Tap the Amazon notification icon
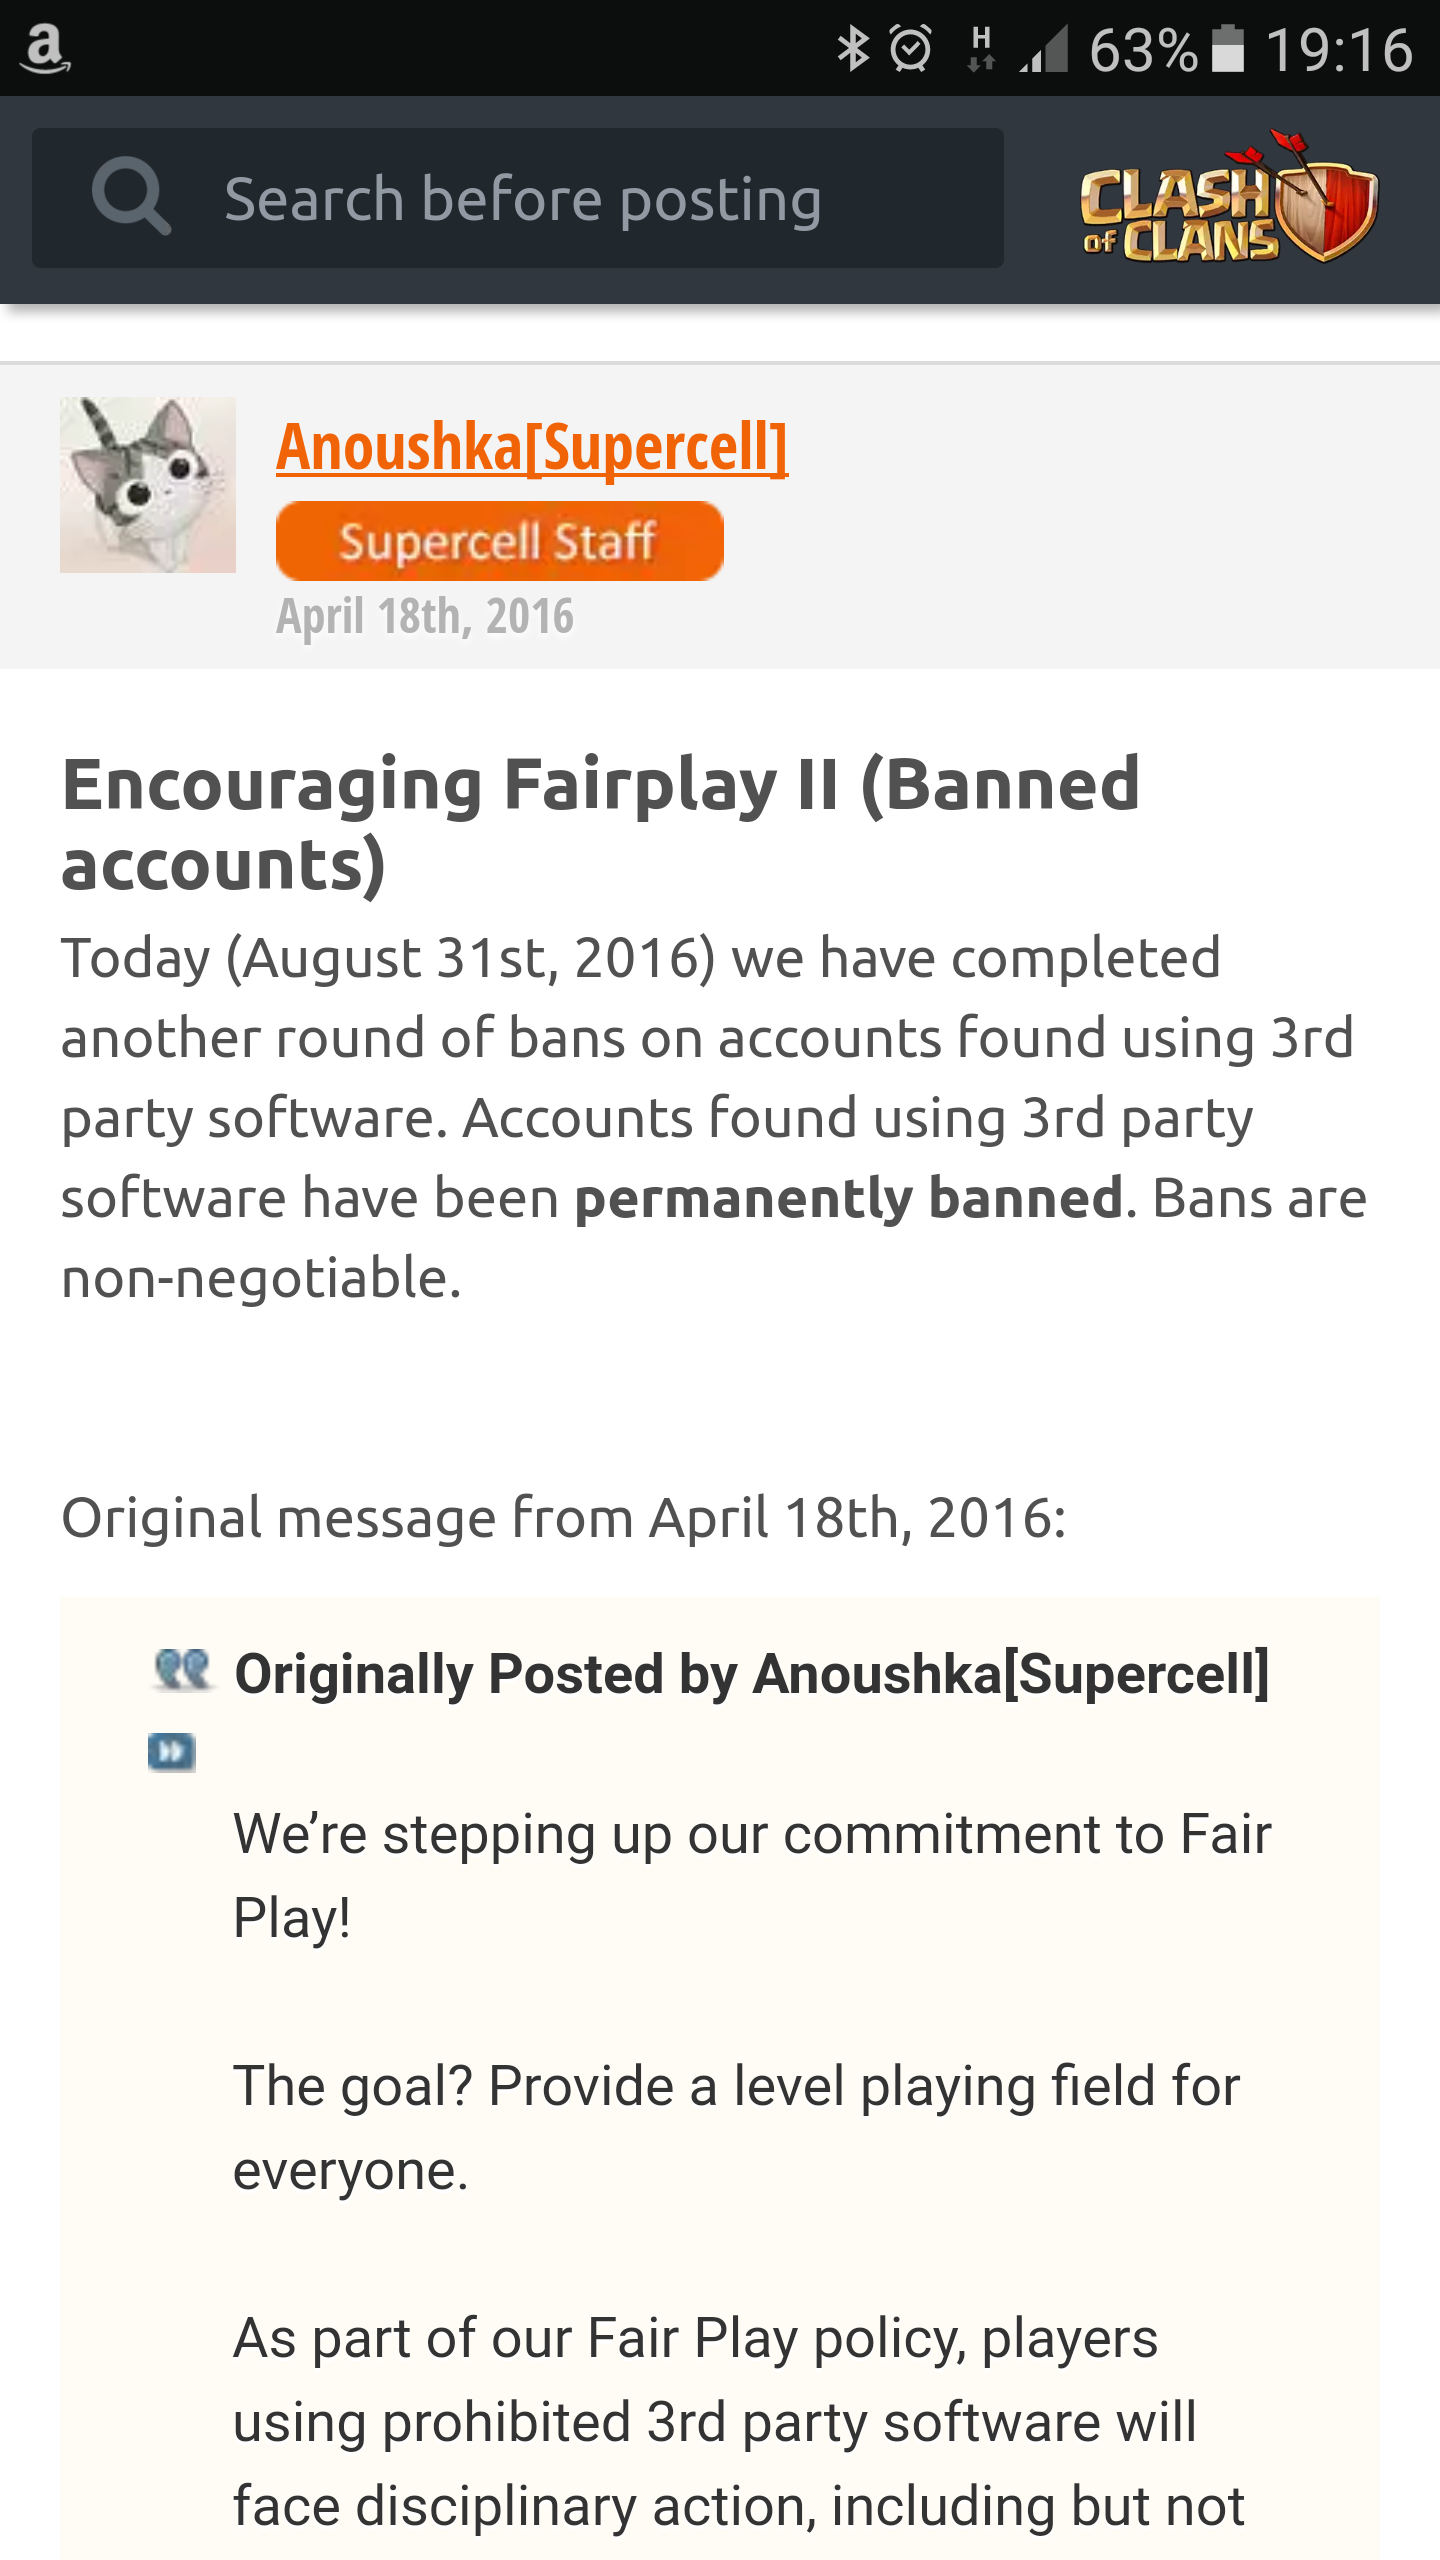This screenshot has height=2560, width=1440. click(45, 49)
